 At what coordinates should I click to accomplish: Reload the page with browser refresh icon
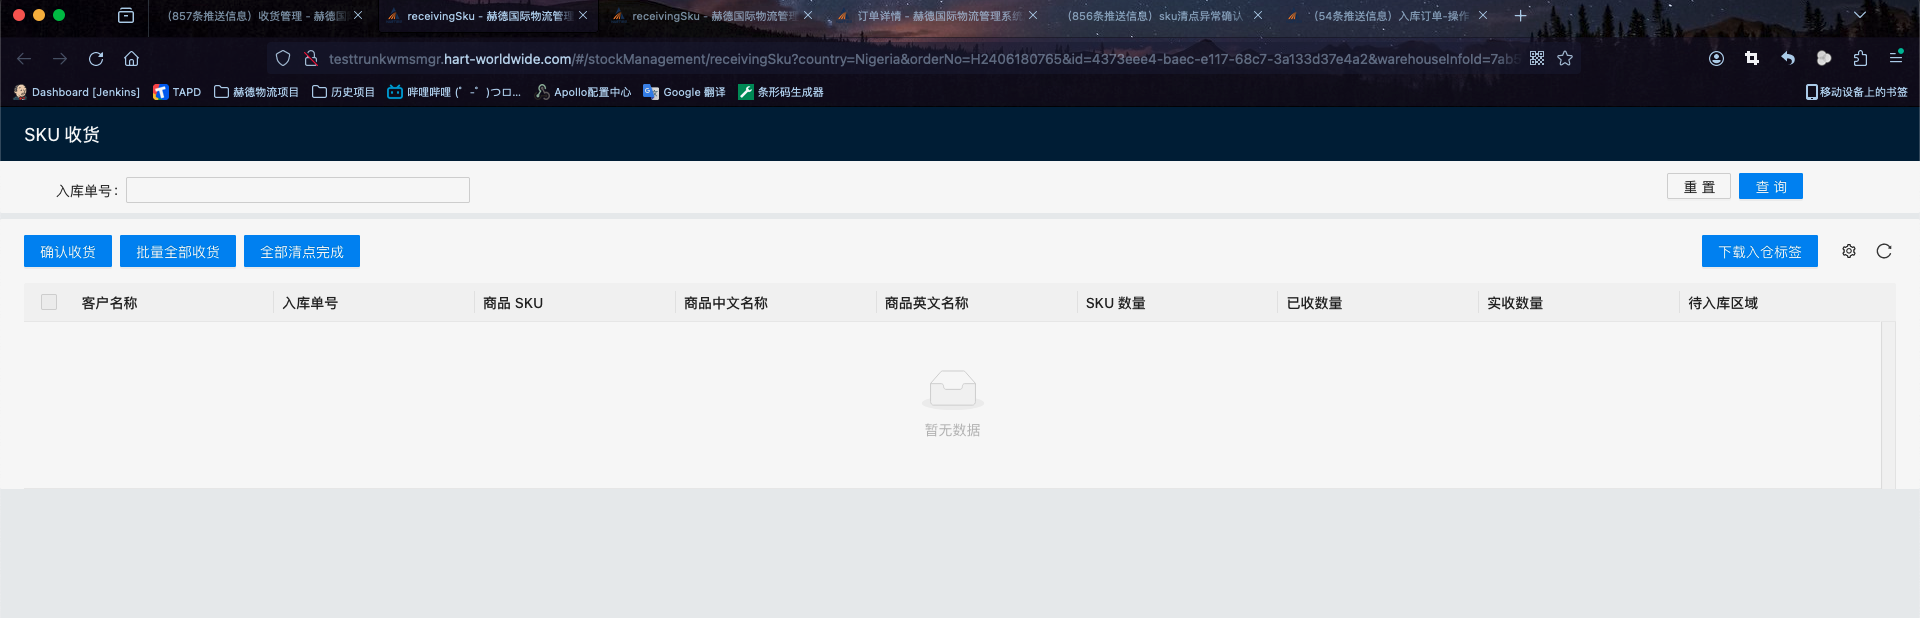tap(96, 59)
